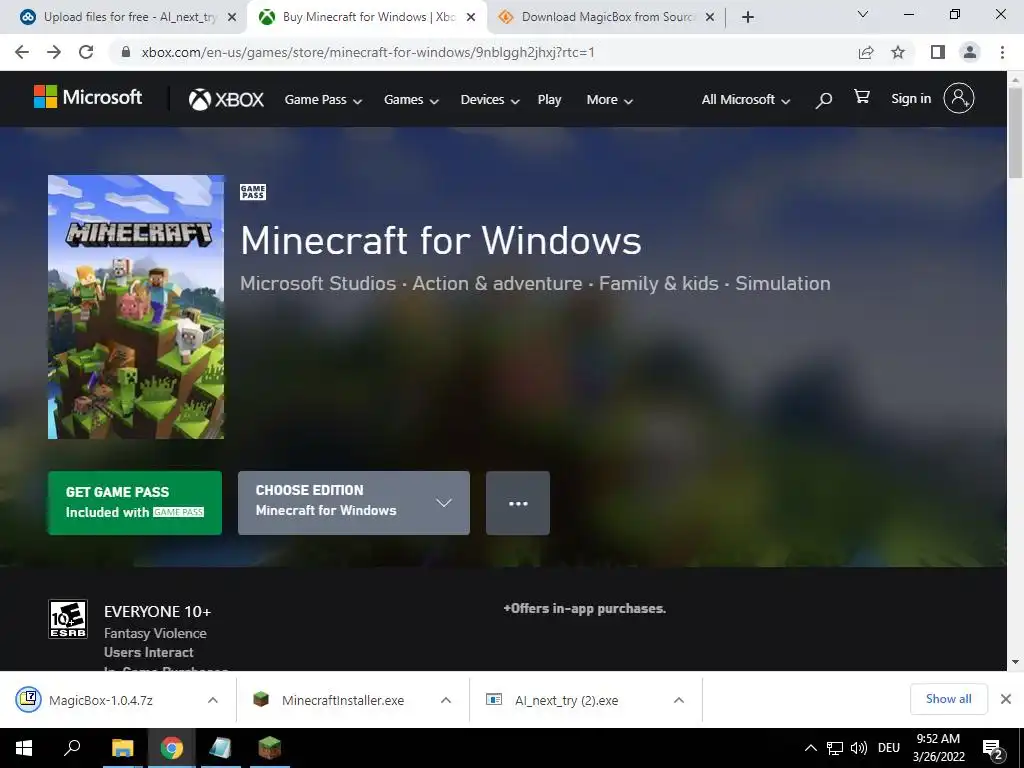Open the MagicBox-1.0.4.7z download

(101, 700)
